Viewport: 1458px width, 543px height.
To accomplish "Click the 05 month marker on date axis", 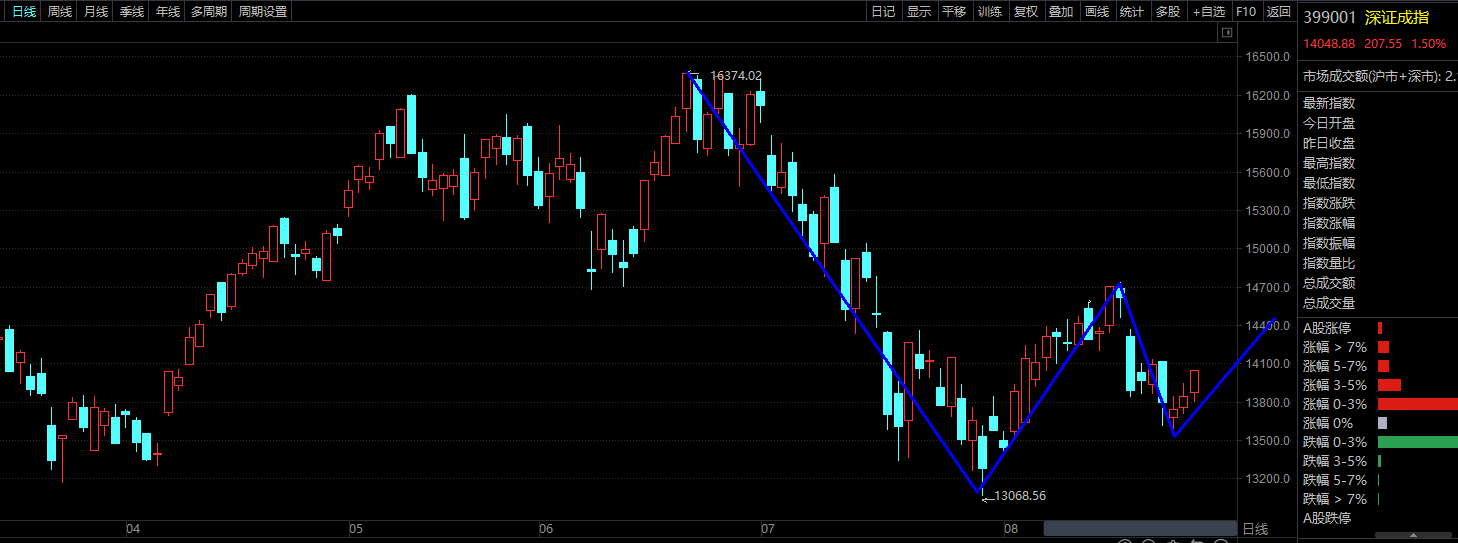I will coord(355,528).
